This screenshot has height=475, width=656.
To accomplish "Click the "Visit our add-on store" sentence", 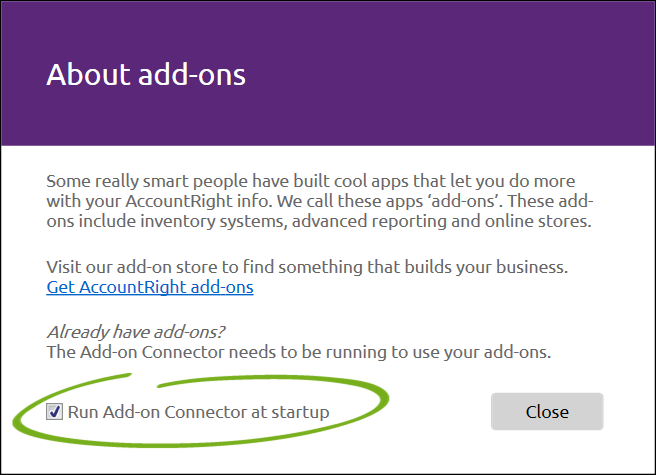I will click(x=307, y=267).
